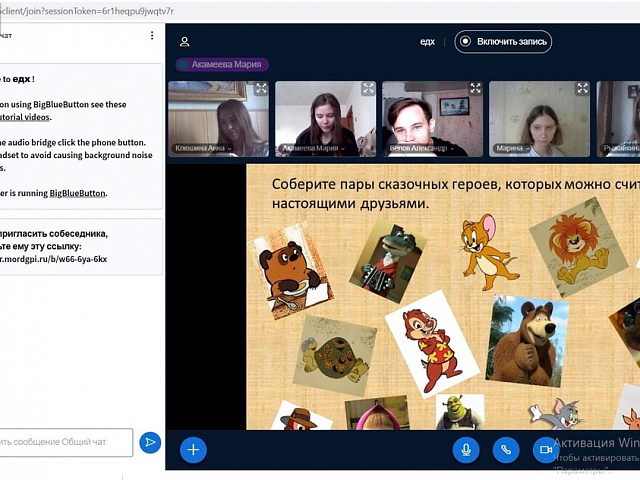Focus the chat message input field
Image resolution: width=640 pixels, height=480 pixels.
point(66,442)
